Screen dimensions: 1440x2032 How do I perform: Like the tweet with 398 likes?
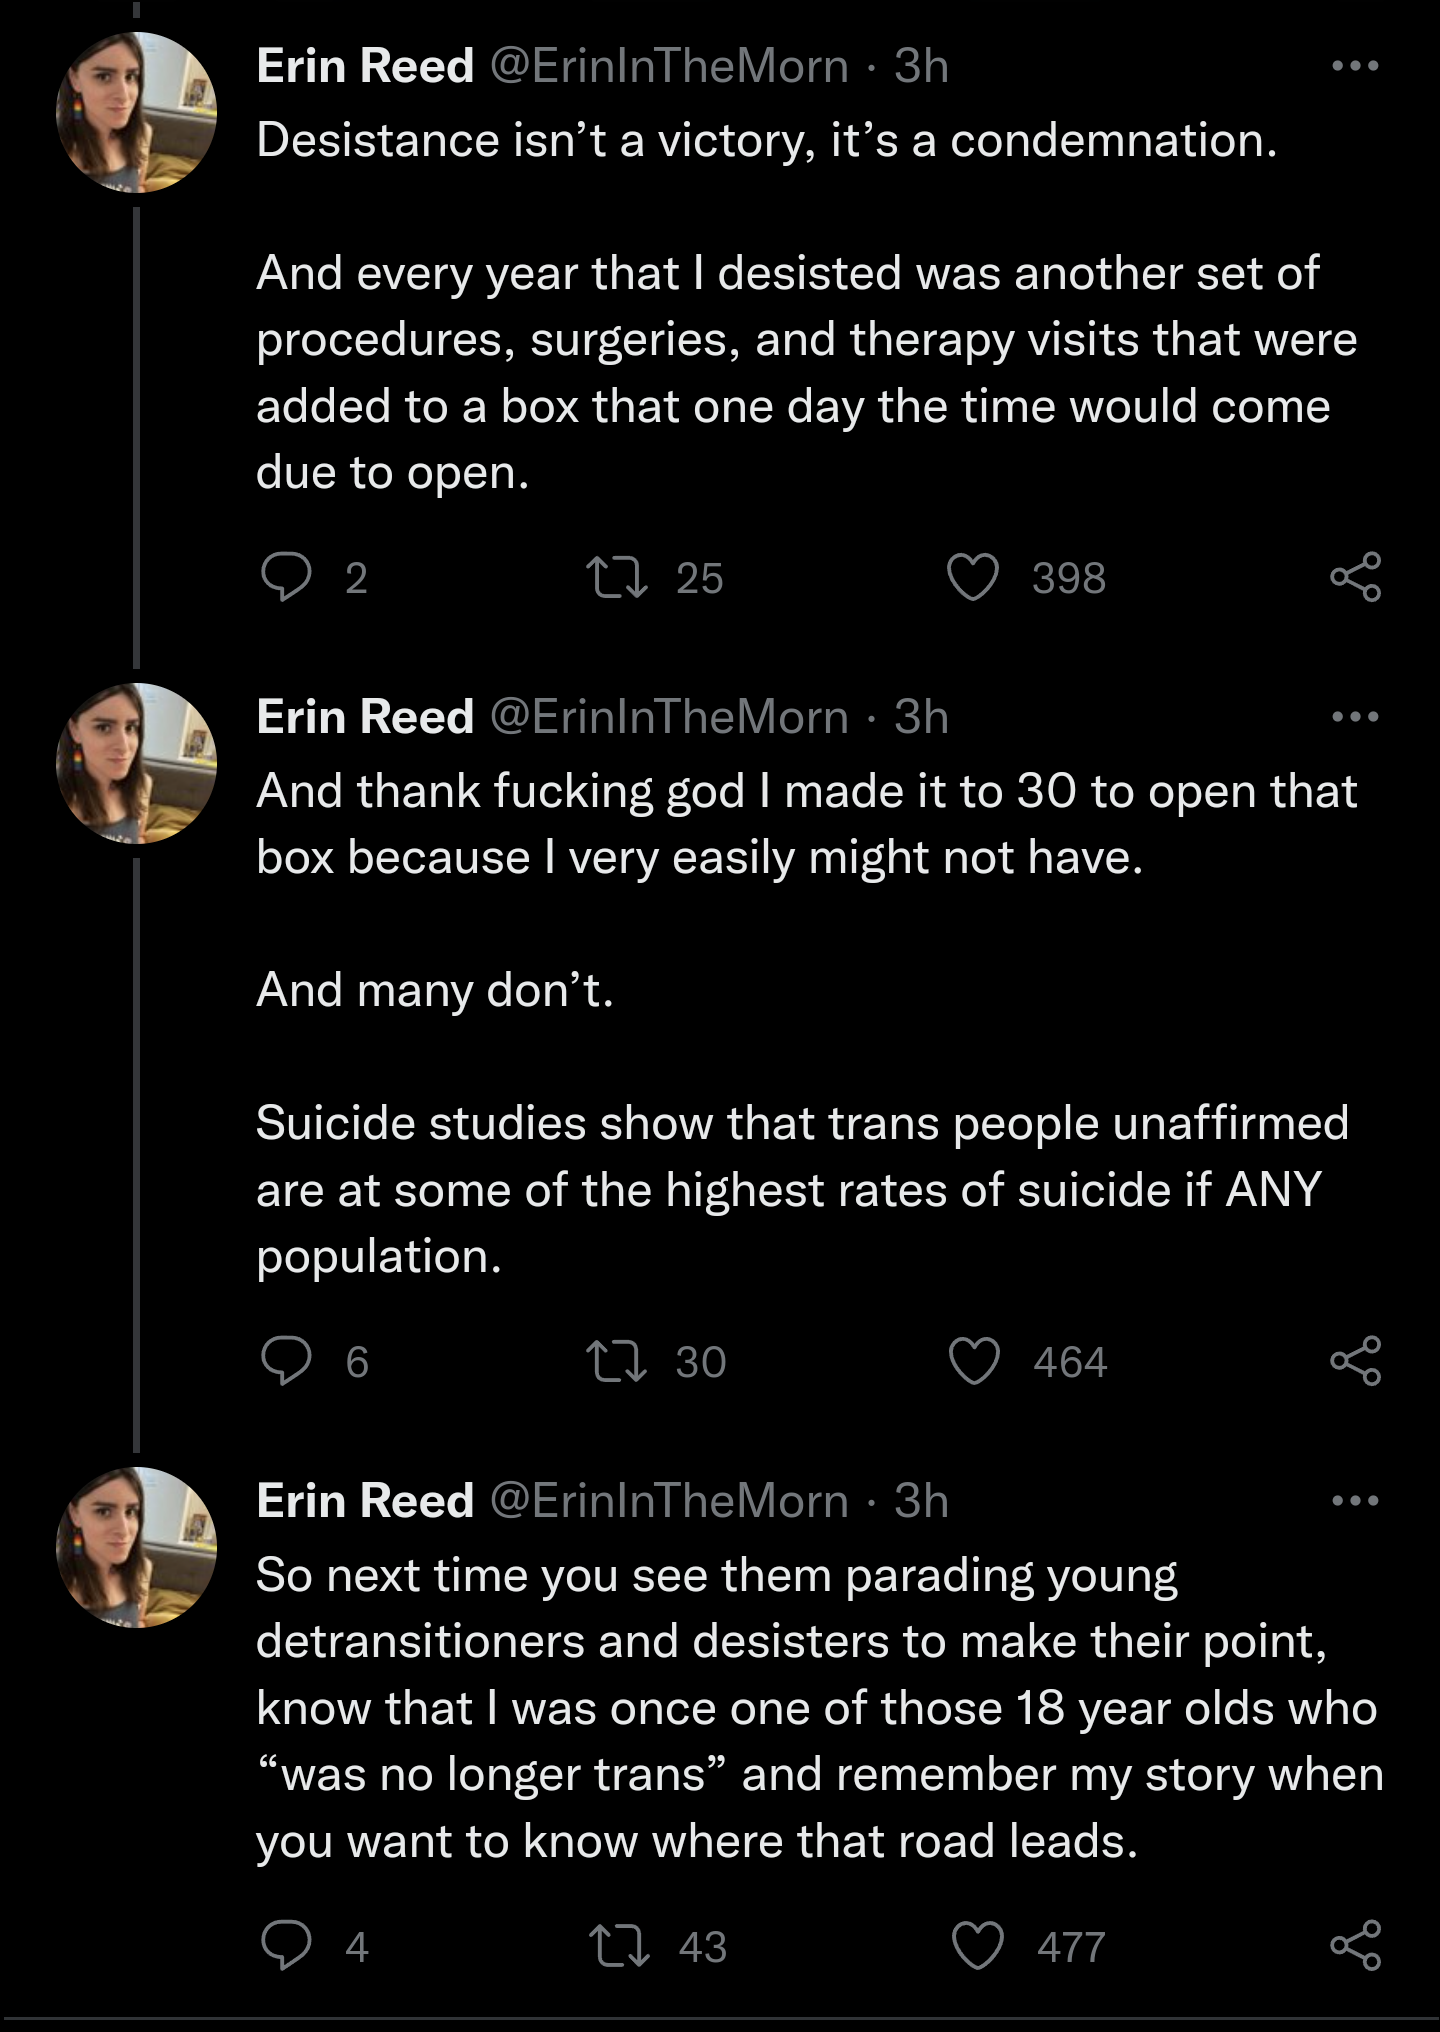[x=973, y=577]
